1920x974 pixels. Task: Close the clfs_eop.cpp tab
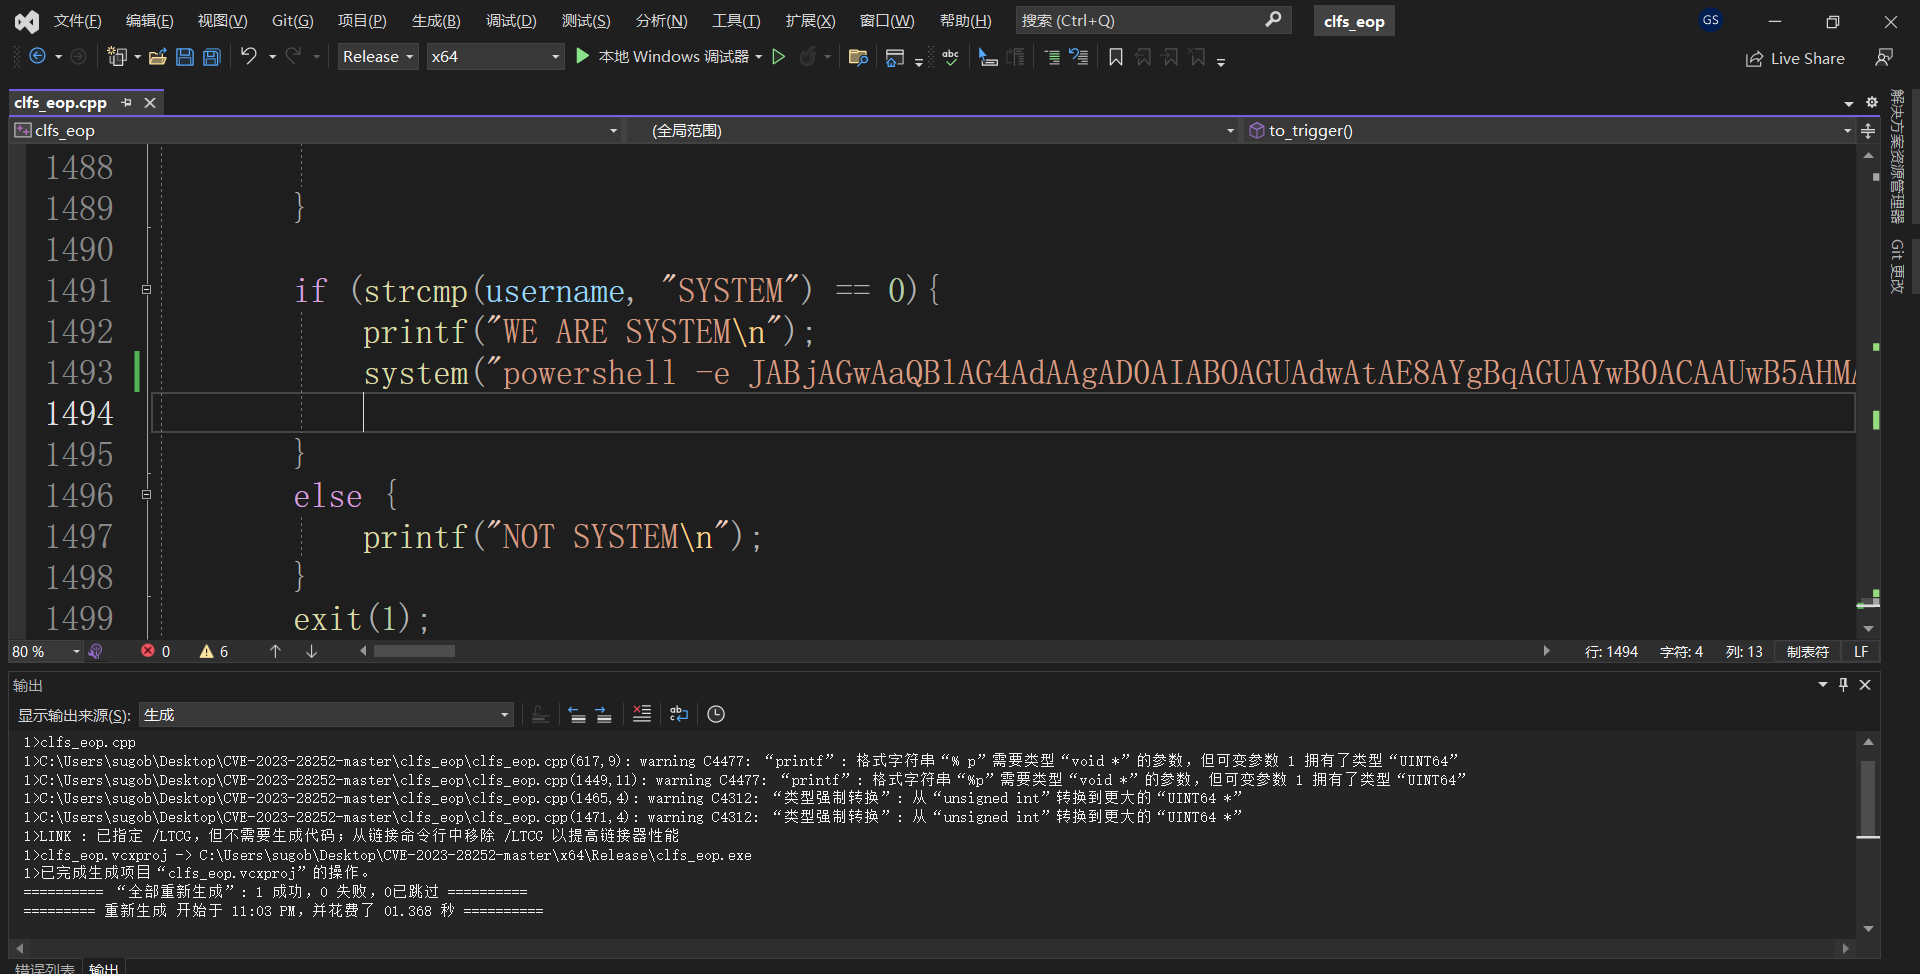(x=150, y=102)
